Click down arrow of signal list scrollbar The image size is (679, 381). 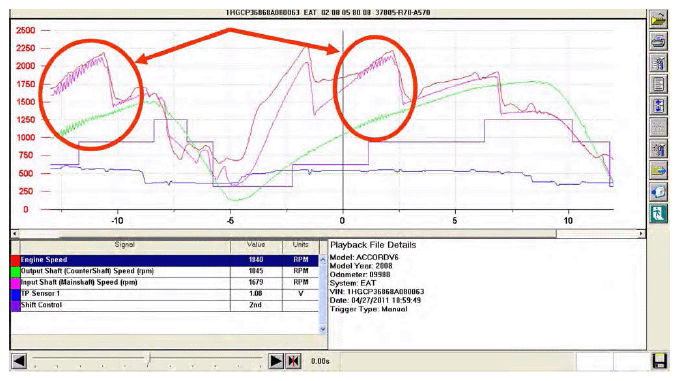pyautogui.click(x=323, y=329)
